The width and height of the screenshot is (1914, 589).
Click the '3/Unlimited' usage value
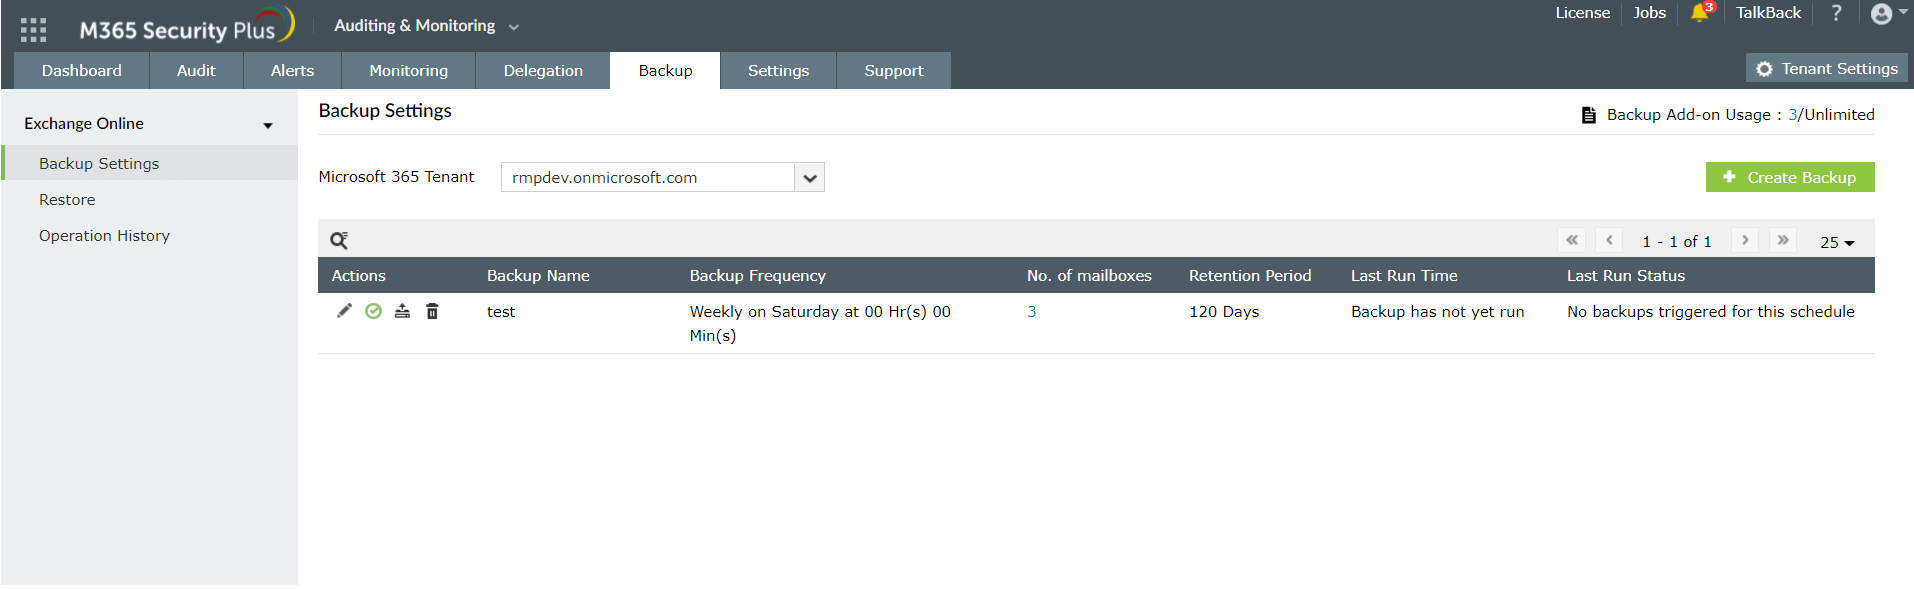(1831, 115)
